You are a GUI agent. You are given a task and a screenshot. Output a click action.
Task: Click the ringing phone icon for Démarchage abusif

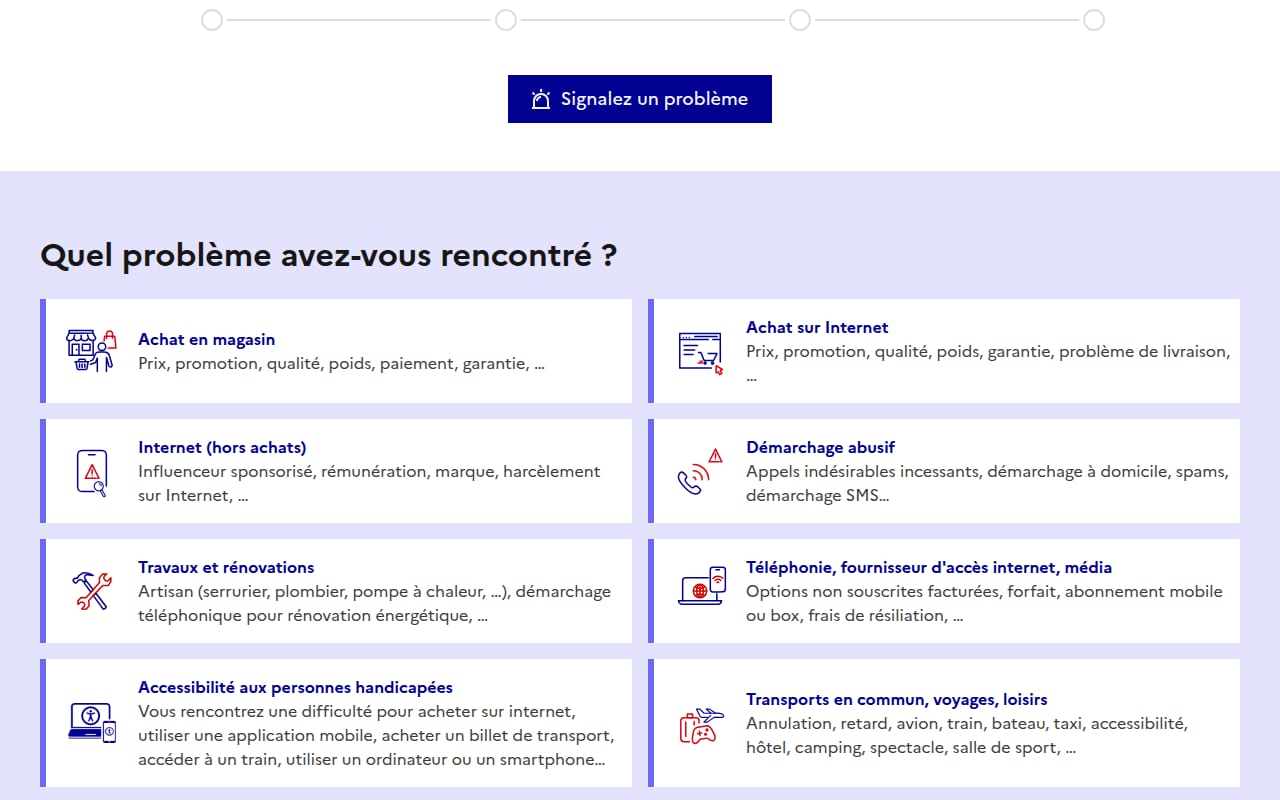(700, 471)
